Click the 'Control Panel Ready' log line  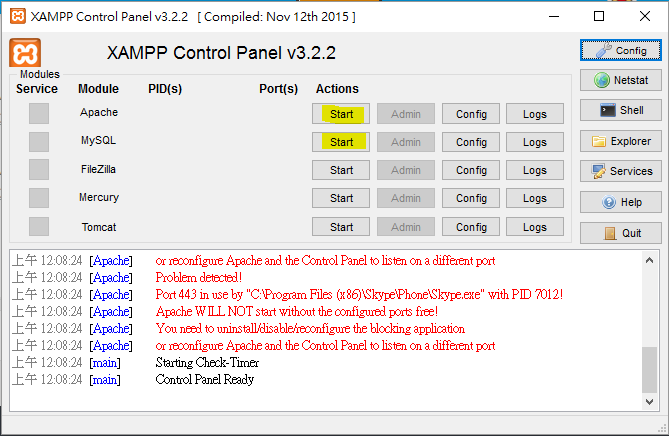tap(205, 380)
